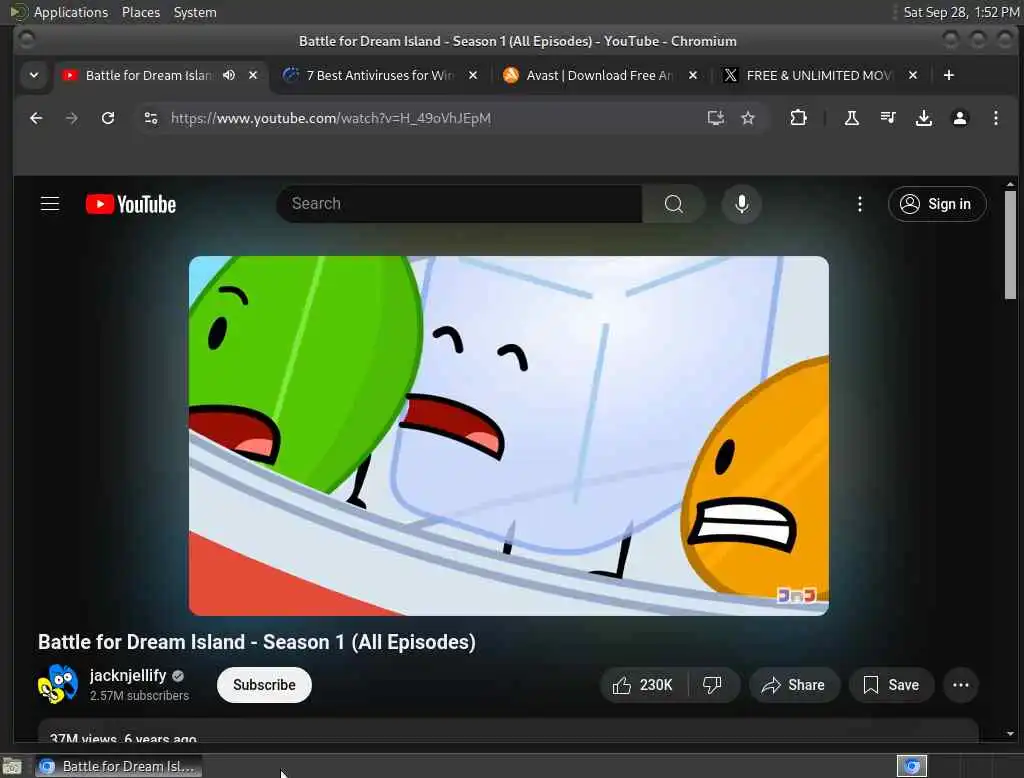The height and width of the screenshot is (778, 1024).
Task: Open the System menu
Action: coord(195,12)
